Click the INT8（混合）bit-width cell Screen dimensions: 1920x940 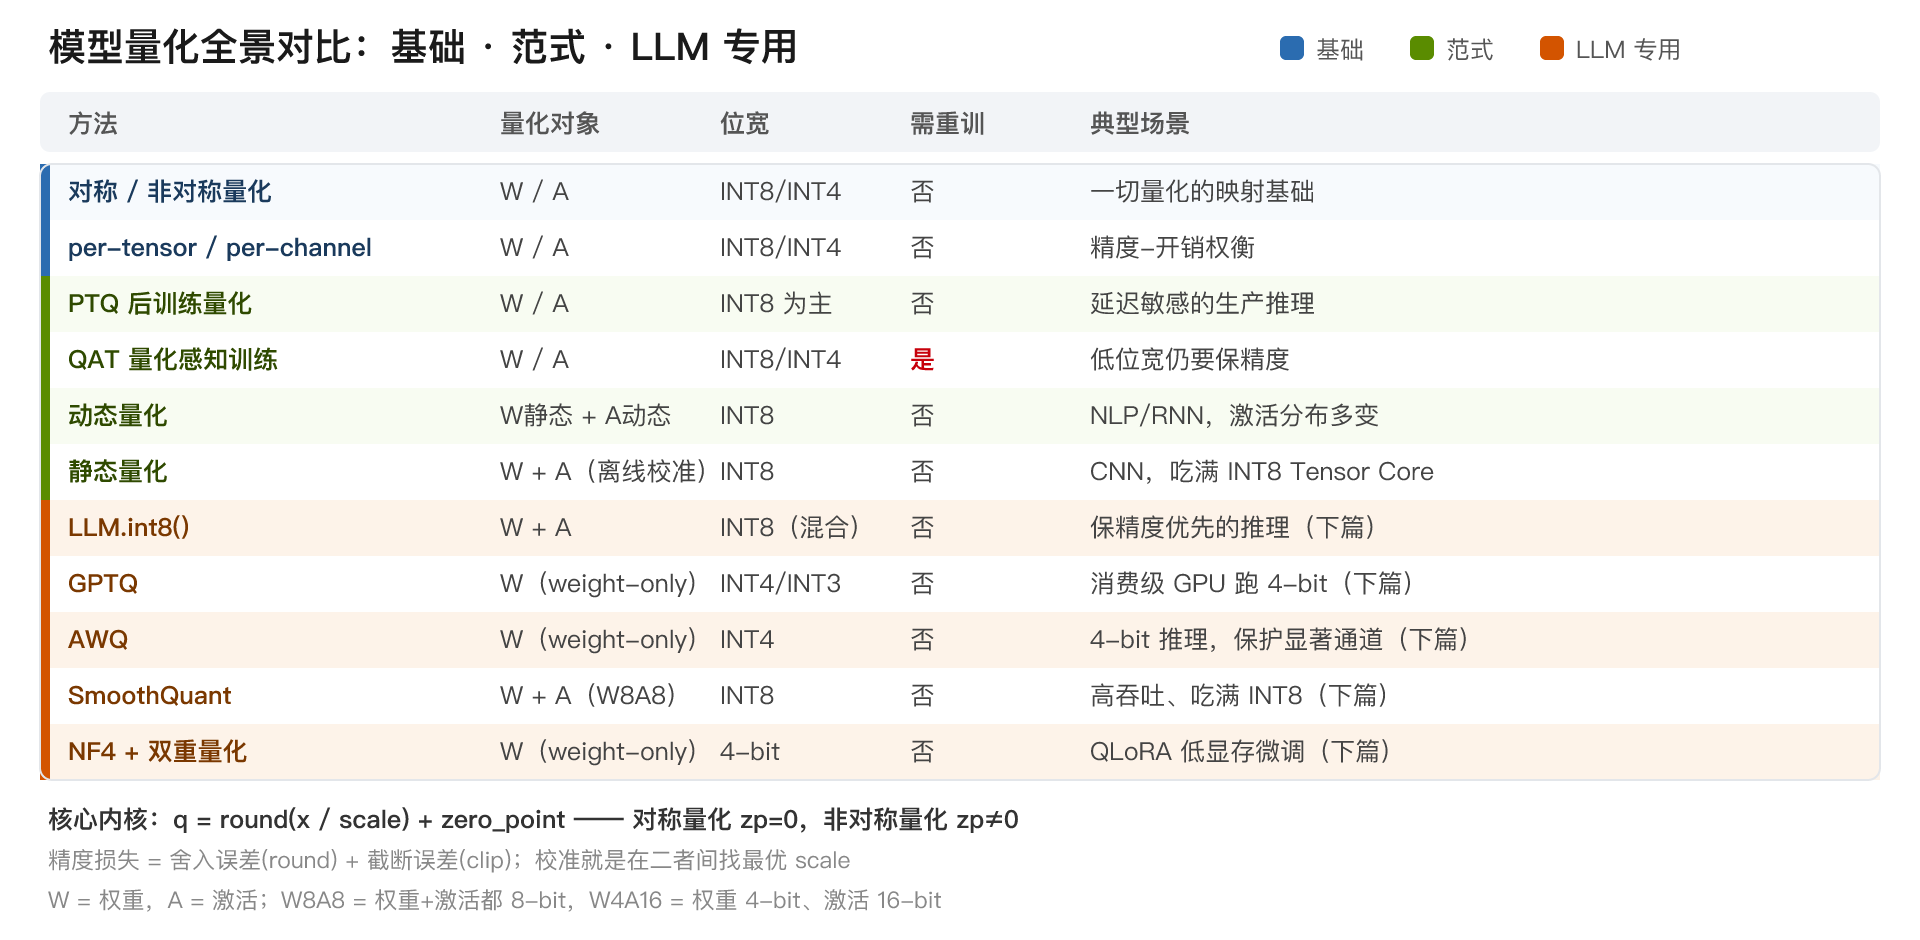[x=790, y=527]
